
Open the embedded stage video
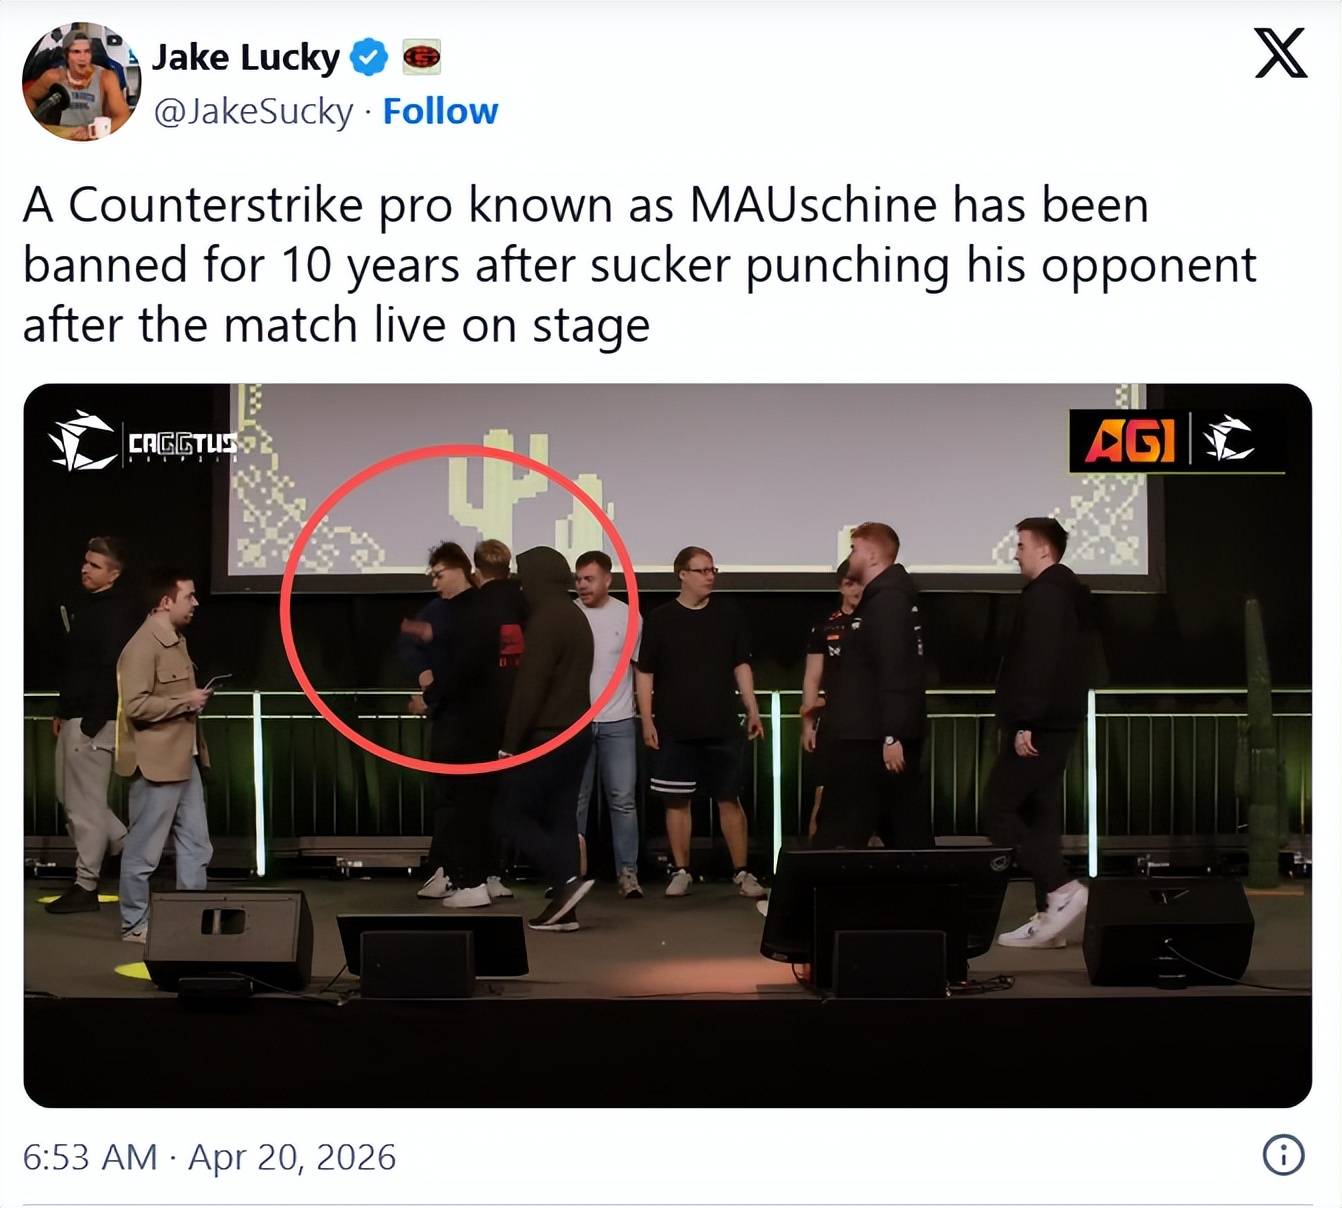coord(667,745)
